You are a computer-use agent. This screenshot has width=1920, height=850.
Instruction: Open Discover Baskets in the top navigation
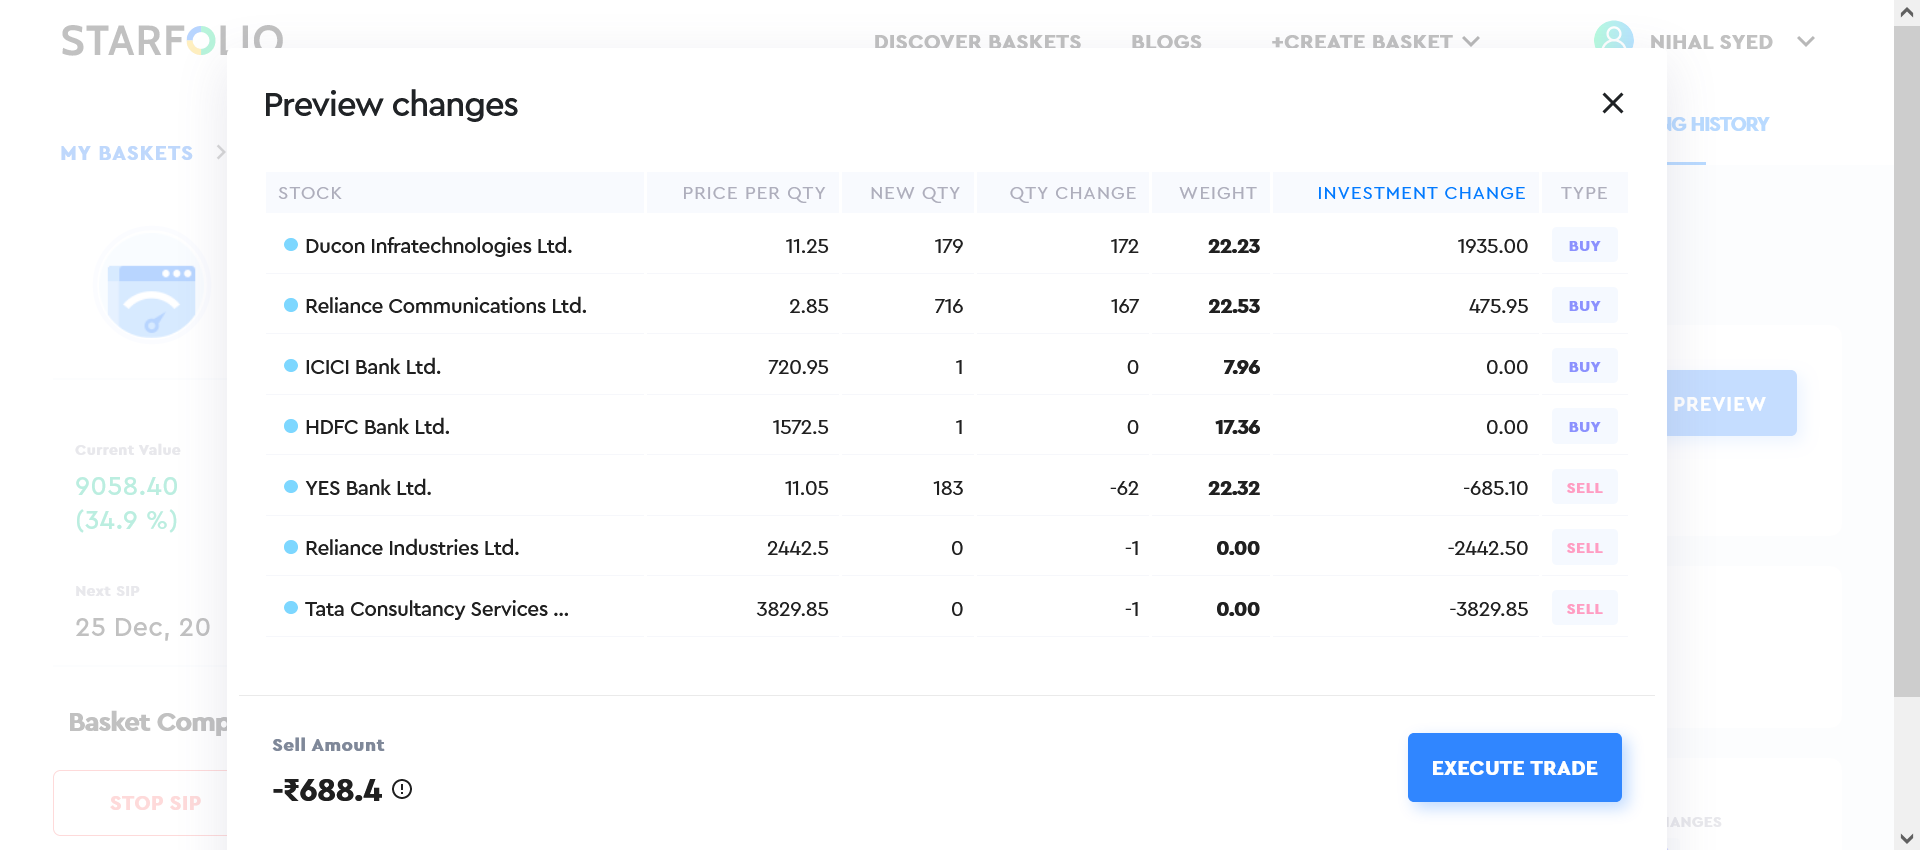pos(977,42)
